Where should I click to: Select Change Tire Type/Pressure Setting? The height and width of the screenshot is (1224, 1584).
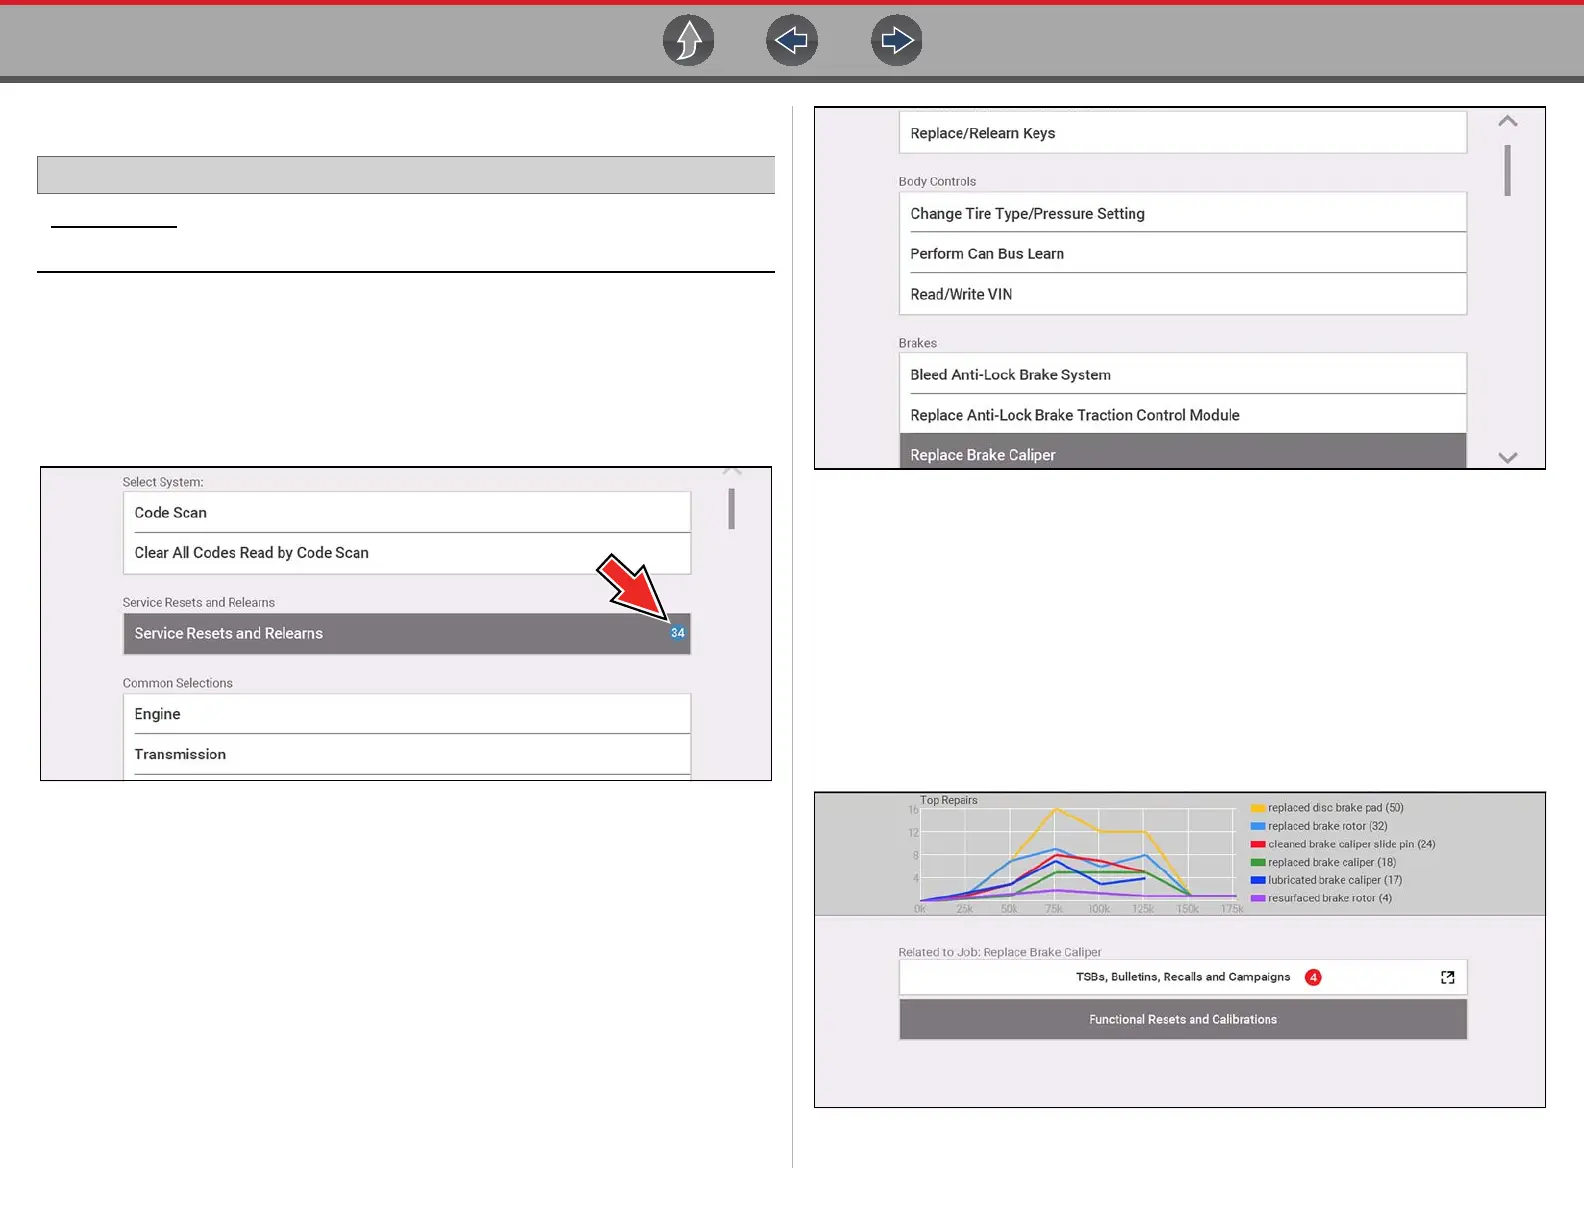tap(1182, 214)
